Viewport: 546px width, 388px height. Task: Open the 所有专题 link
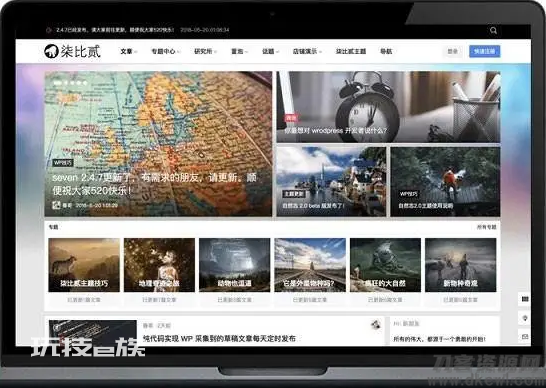pyautogui.click(x=486, y=227)
